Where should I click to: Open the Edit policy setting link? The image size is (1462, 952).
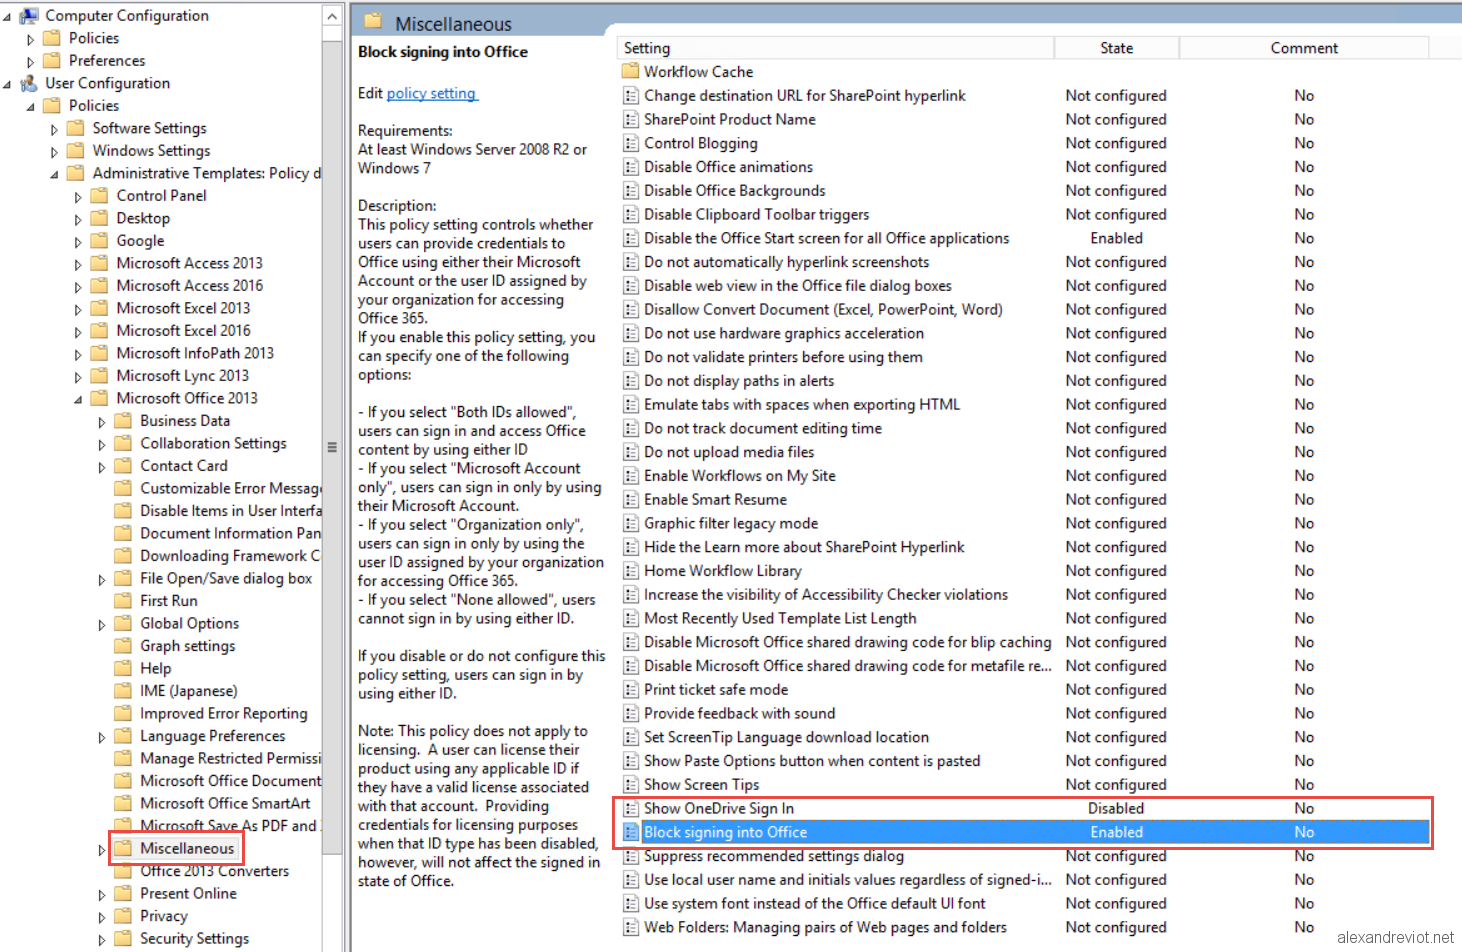click(x=431, y=93)
